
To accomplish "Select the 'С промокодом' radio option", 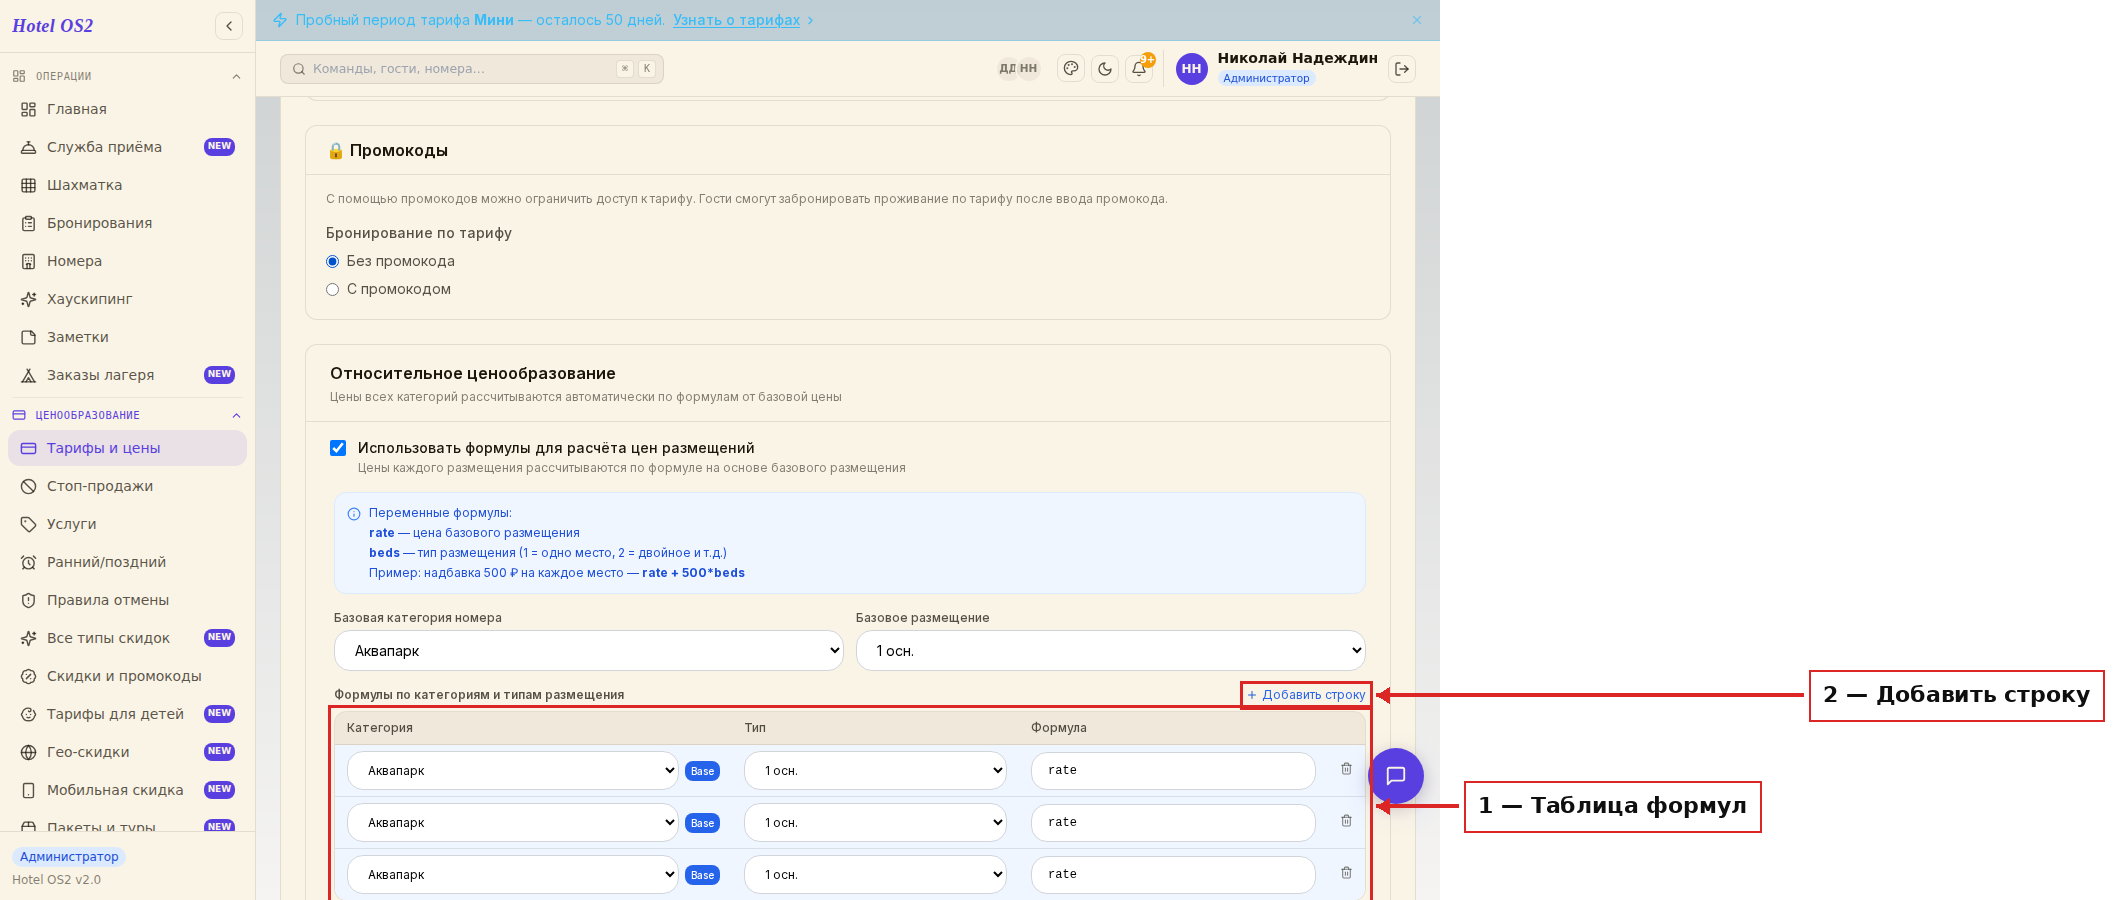I will 333,289.
